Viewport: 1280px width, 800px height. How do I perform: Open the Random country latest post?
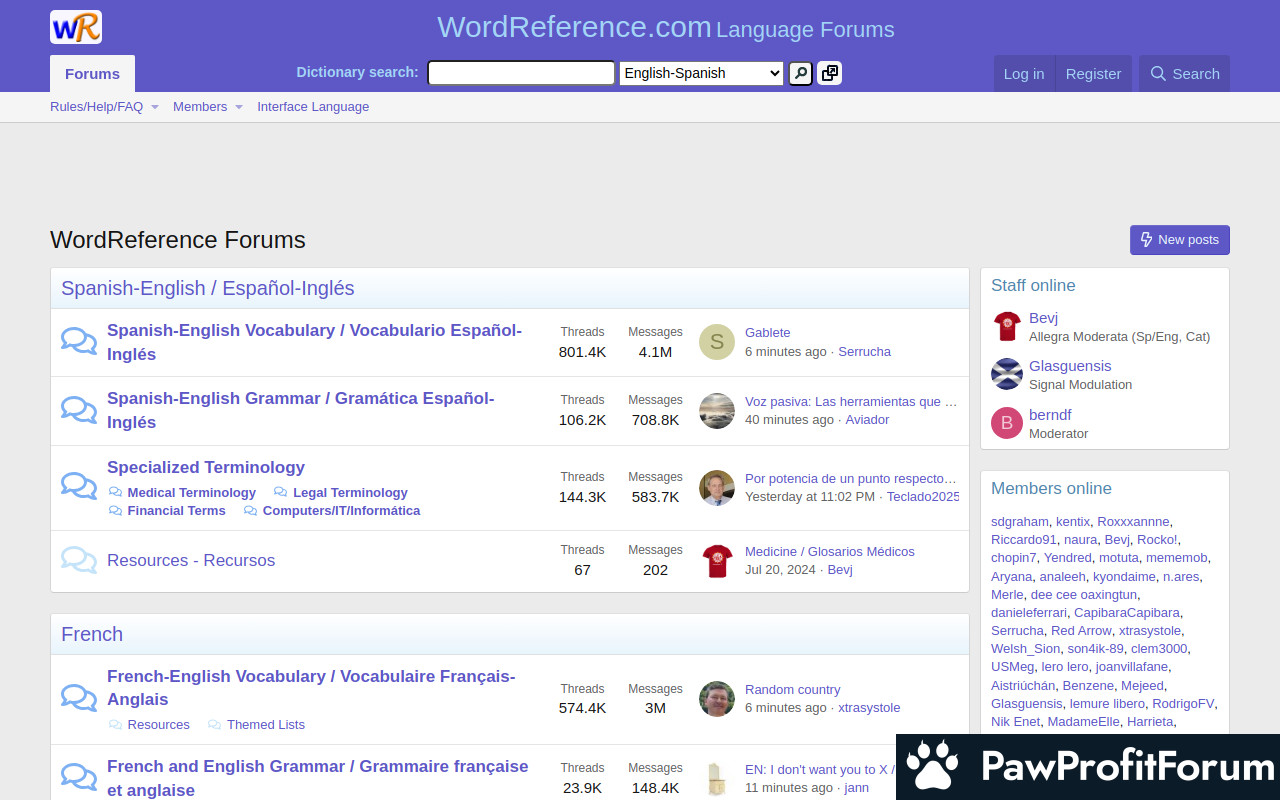pos(792,689)
